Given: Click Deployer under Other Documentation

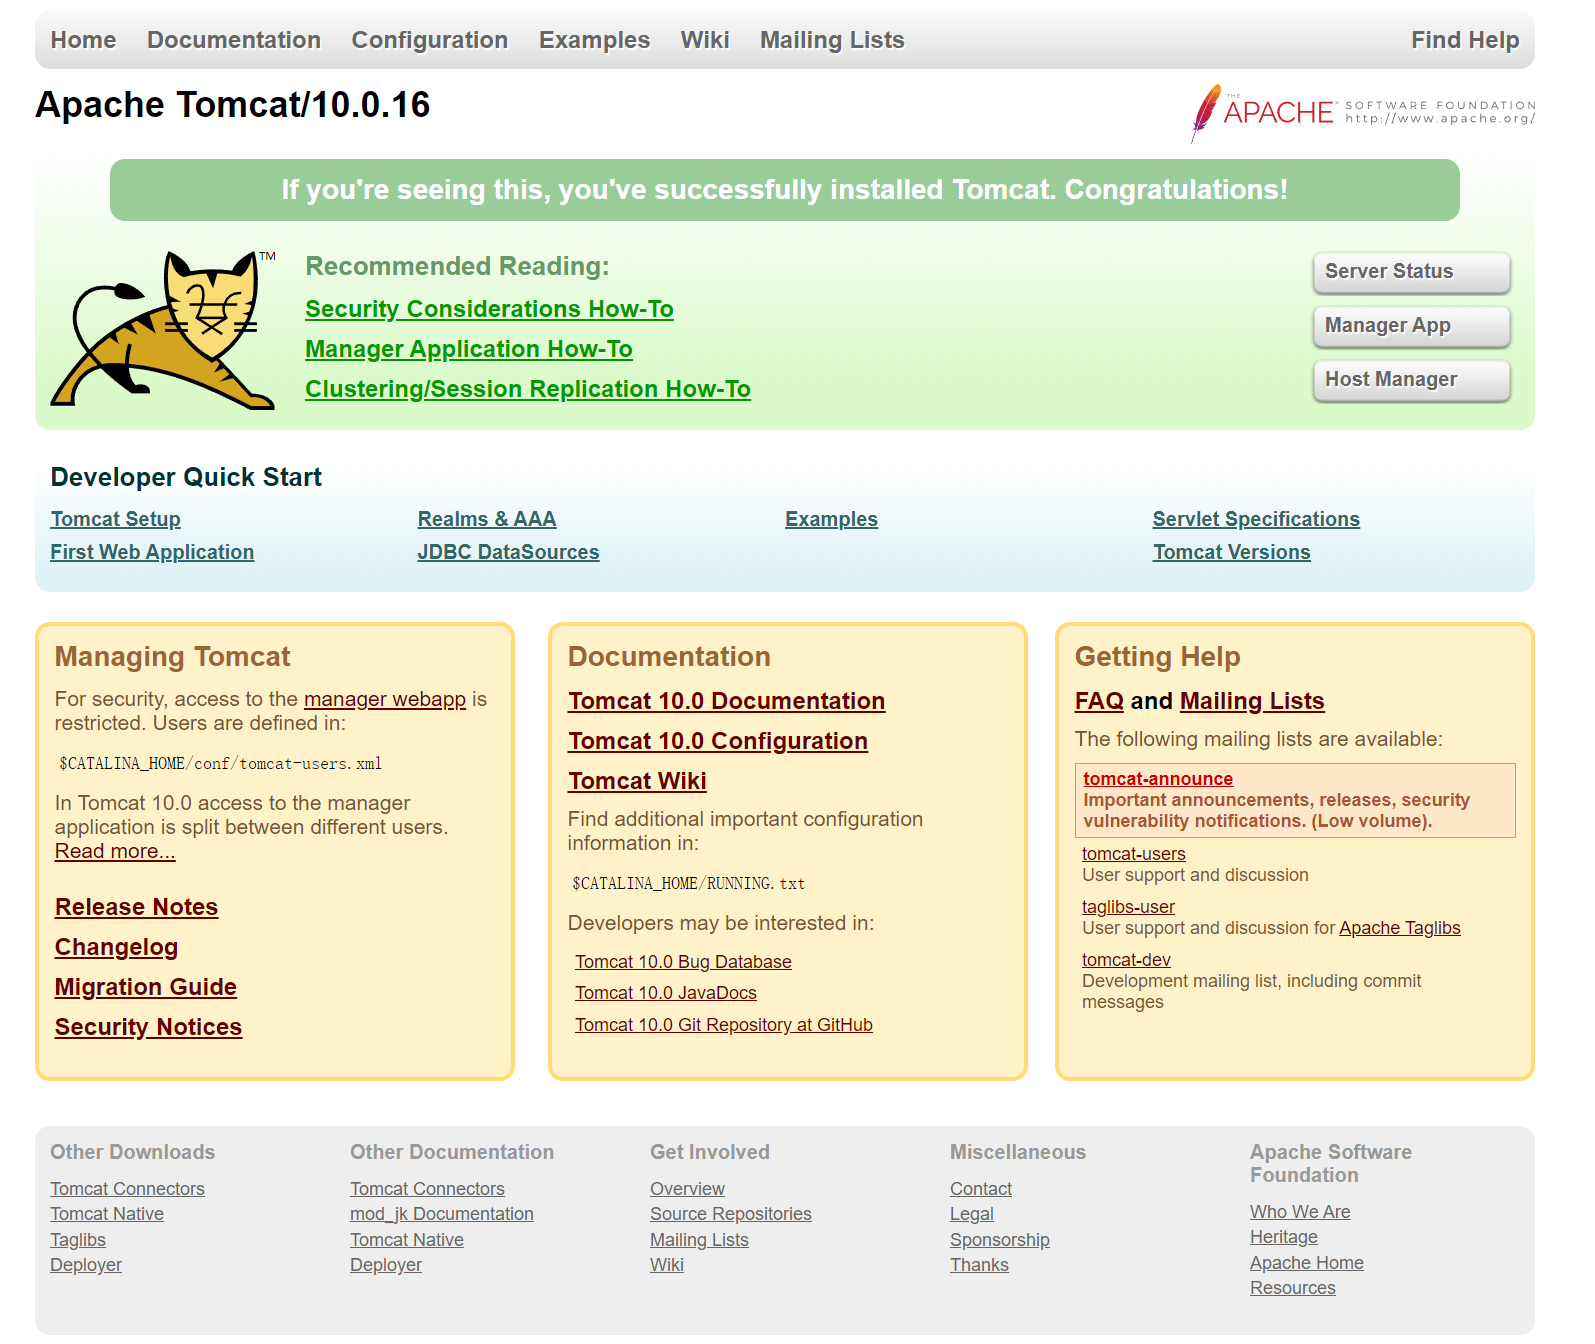Looking at the screenshot, I should pos(386,1265).
